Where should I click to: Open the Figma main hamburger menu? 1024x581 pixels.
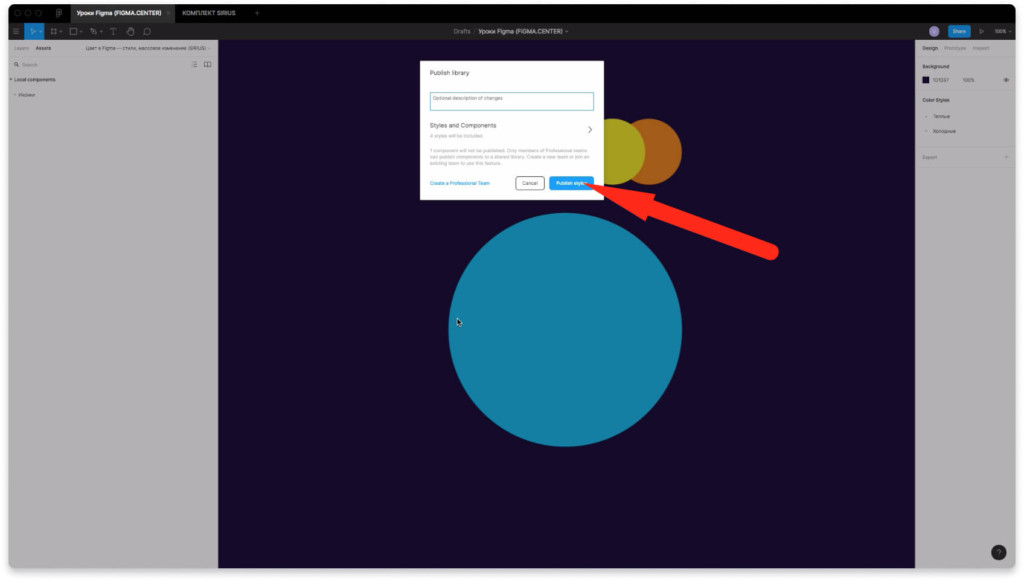15,31
